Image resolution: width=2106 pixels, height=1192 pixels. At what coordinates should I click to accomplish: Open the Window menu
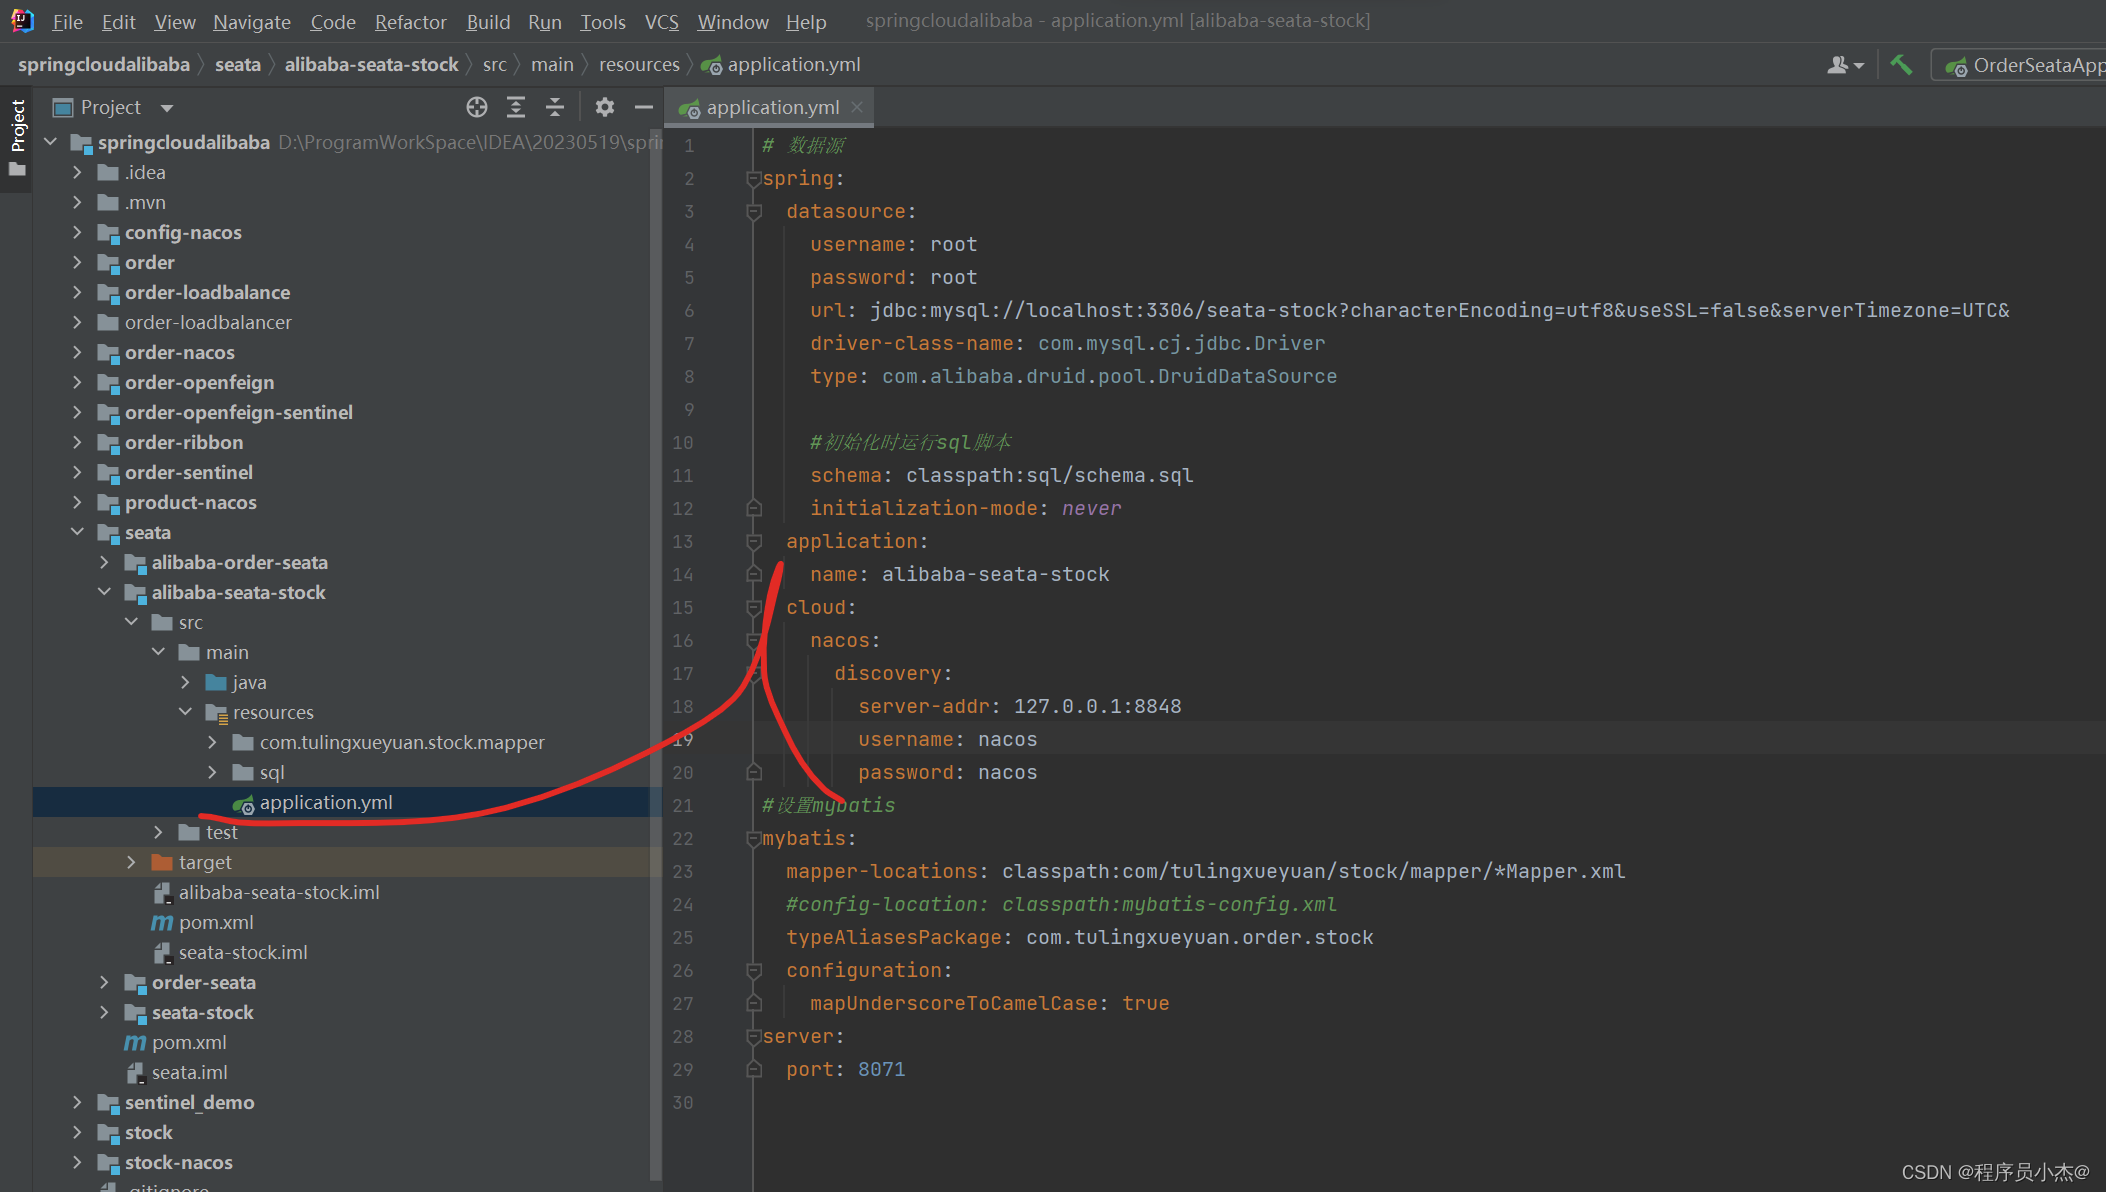(733, 21)
